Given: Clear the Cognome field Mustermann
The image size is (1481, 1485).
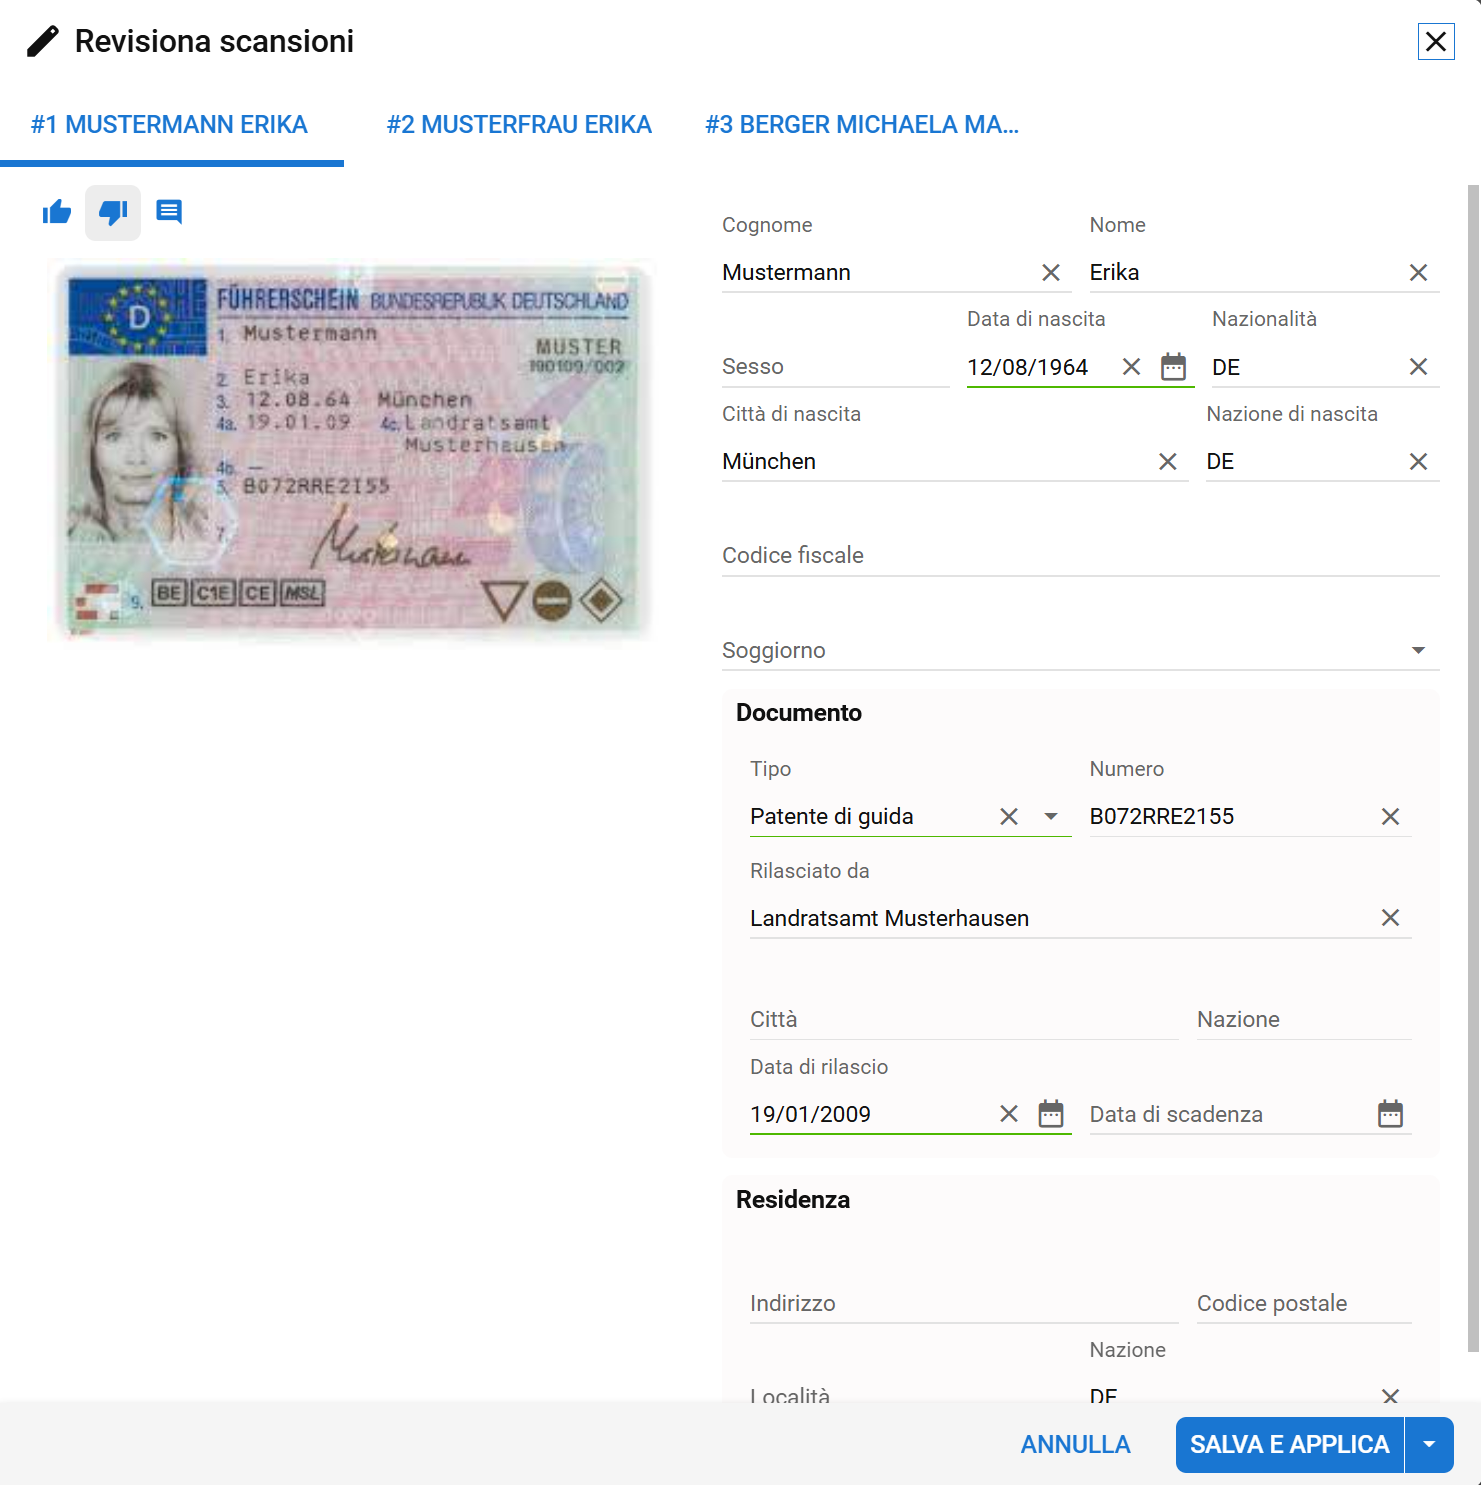Looking at the screenshot, I should pyautogui.click(x=1051, y=273).
